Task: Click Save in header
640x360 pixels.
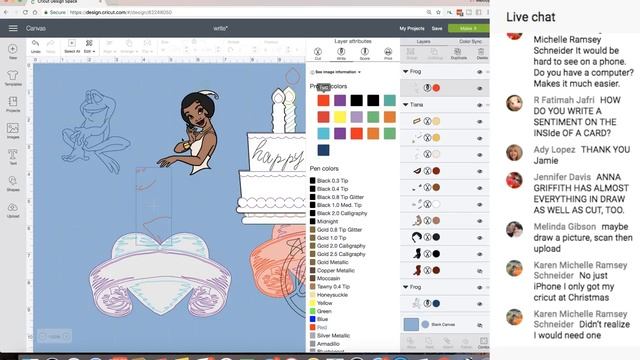Action: (437, 29)
